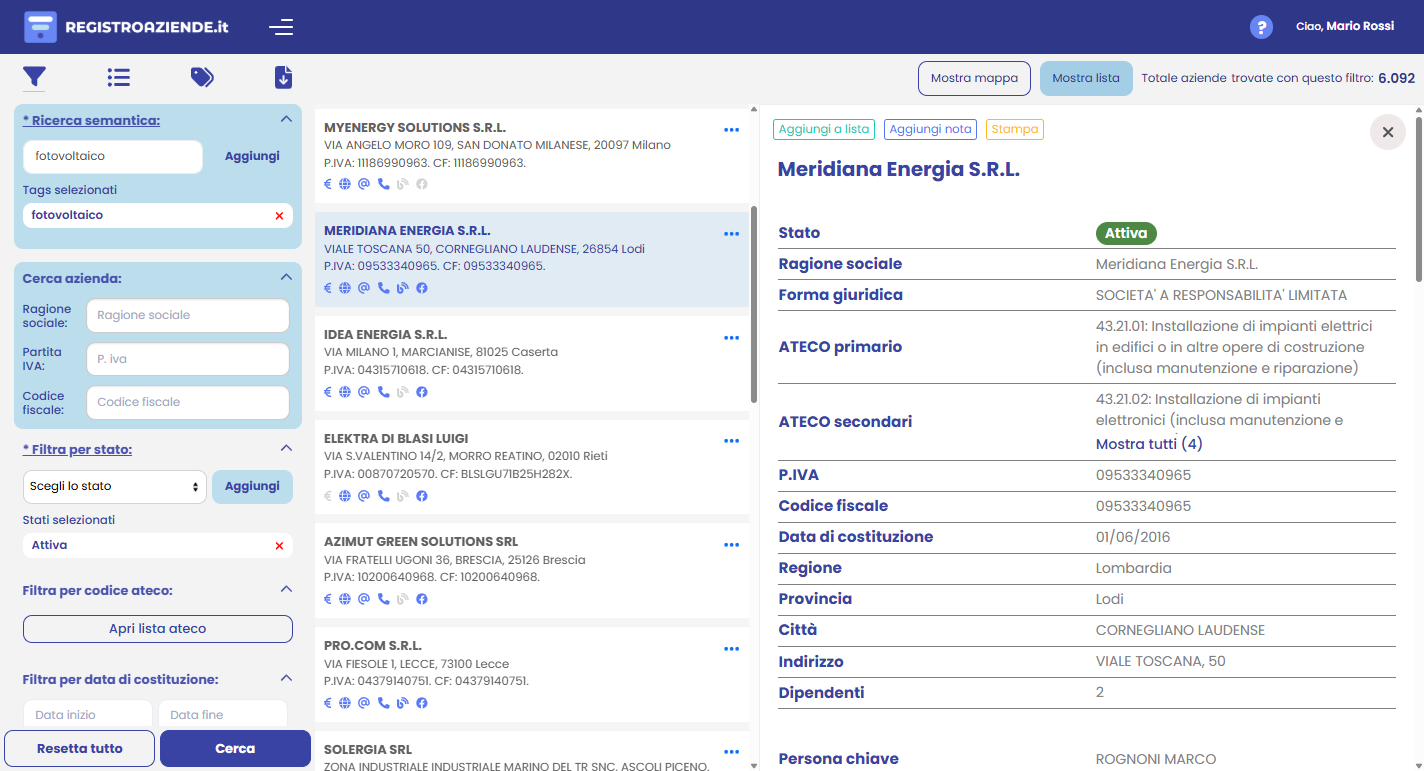Viewport: 1424px width, 771px height.
Task: Select the AZIMUT GREEN SOLUTIONS SRL entry
Action: click(532, 570)
